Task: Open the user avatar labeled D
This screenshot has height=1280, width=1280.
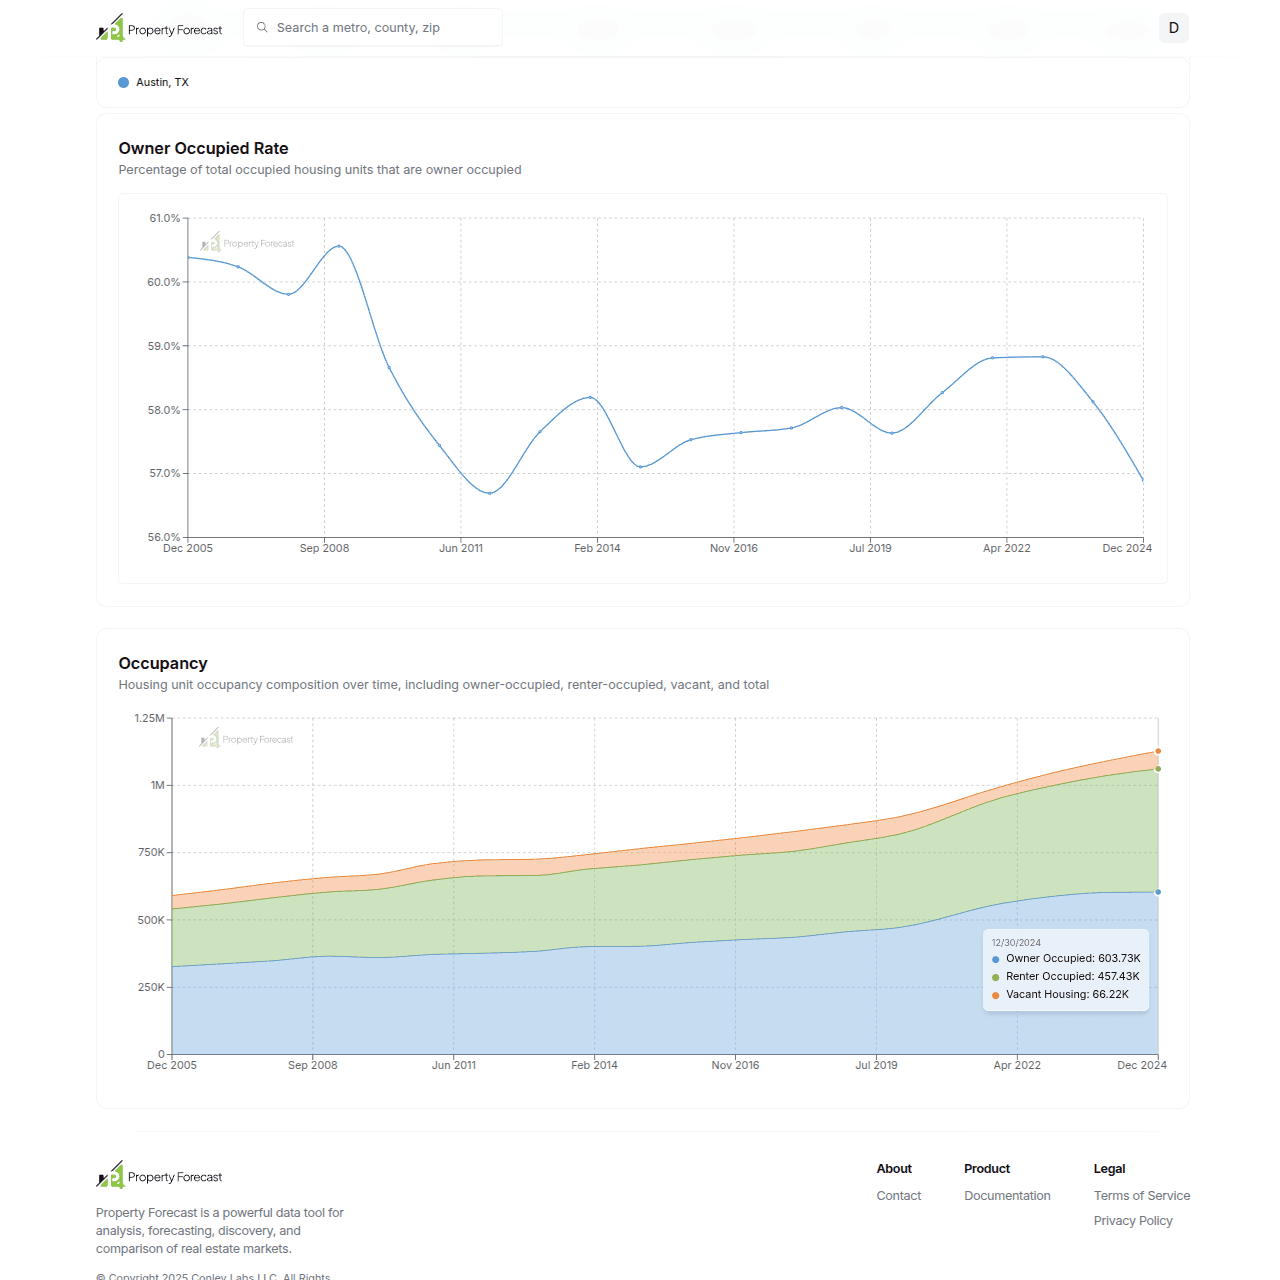Action: point(1173,28)
